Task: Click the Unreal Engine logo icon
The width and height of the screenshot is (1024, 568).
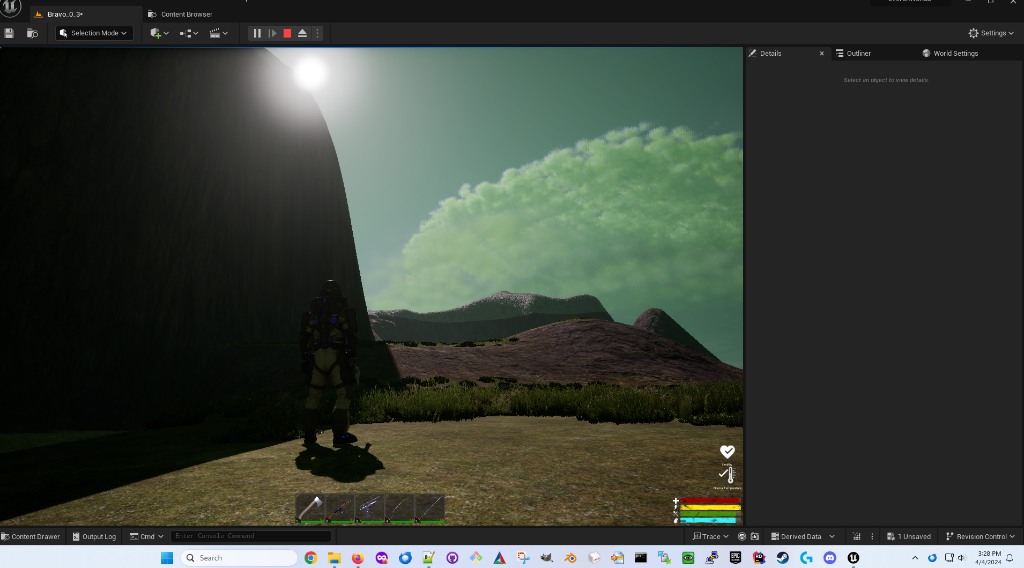Action: coord(10,8)
